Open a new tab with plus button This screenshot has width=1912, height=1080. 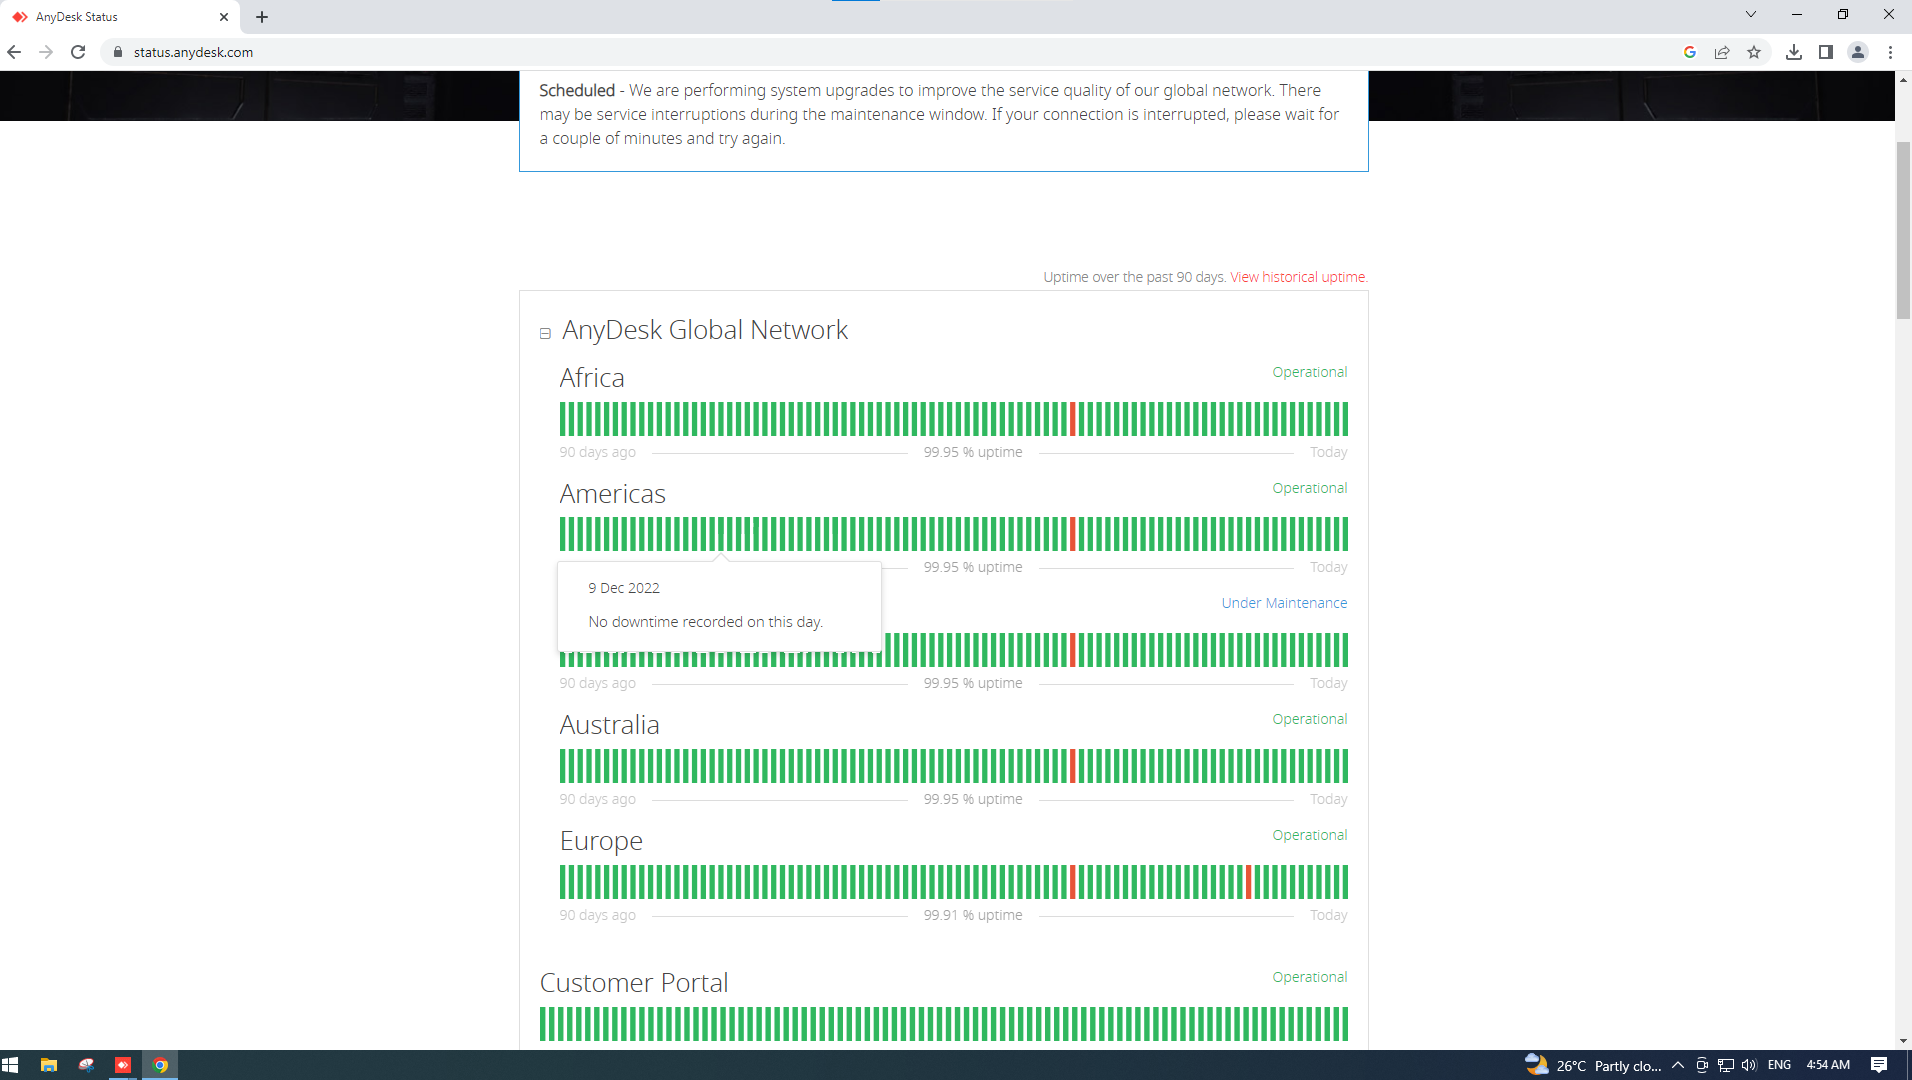(x=262, y=17)
